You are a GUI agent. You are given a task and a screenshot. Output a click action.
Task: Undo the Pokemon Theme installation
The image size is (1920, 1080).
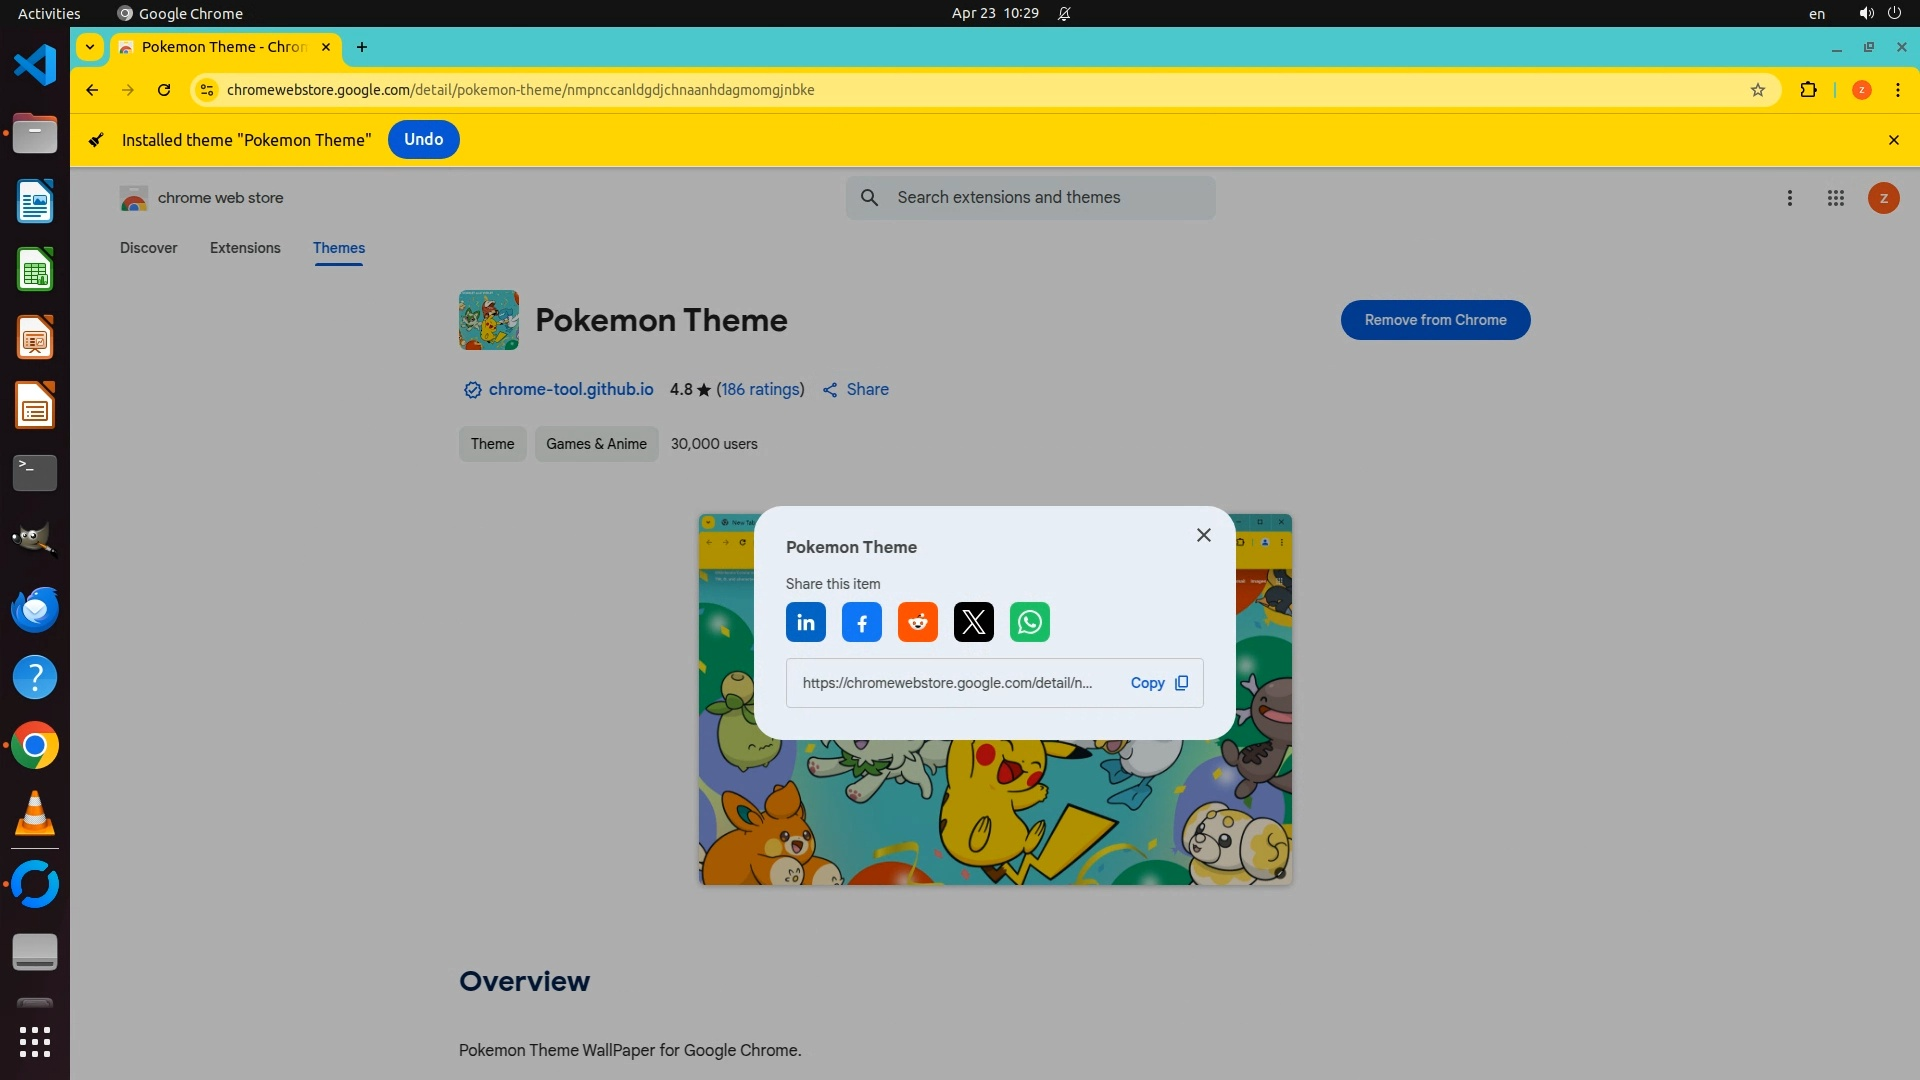423,140
